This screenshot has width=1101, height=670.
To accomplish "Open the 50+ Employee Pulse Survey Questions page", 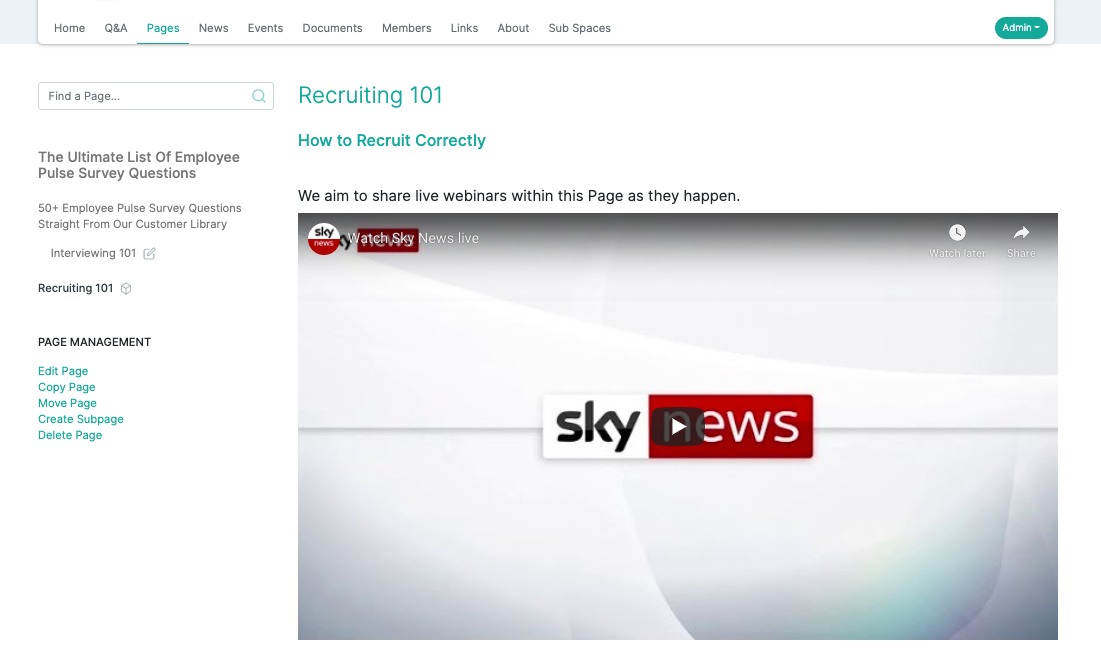I will coord(140,216).
